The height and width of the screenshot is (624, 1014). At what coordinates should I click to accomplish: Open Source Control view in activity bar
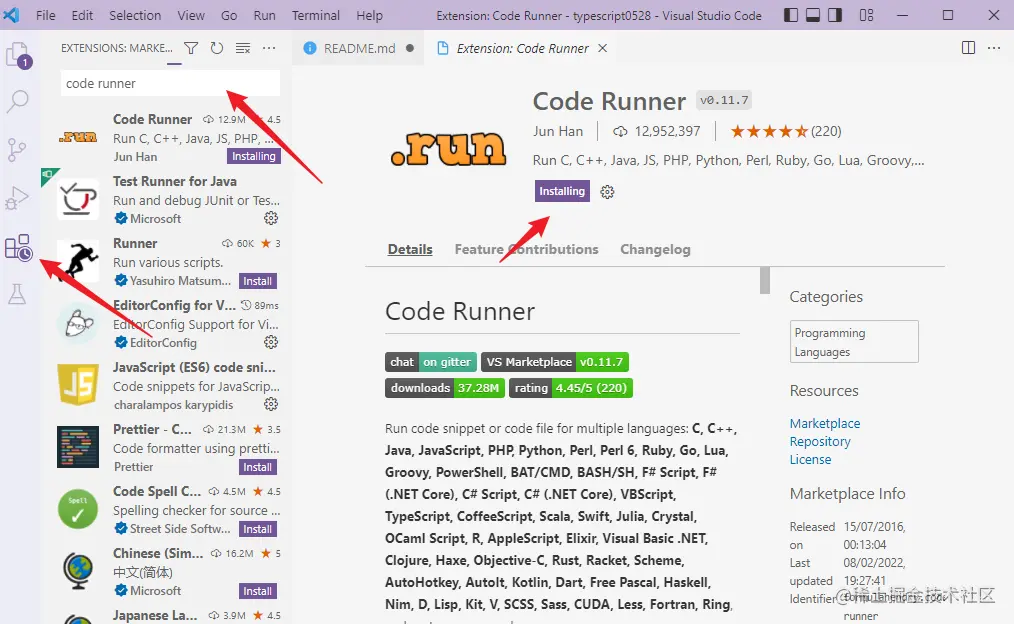click(x=17, y=150)
